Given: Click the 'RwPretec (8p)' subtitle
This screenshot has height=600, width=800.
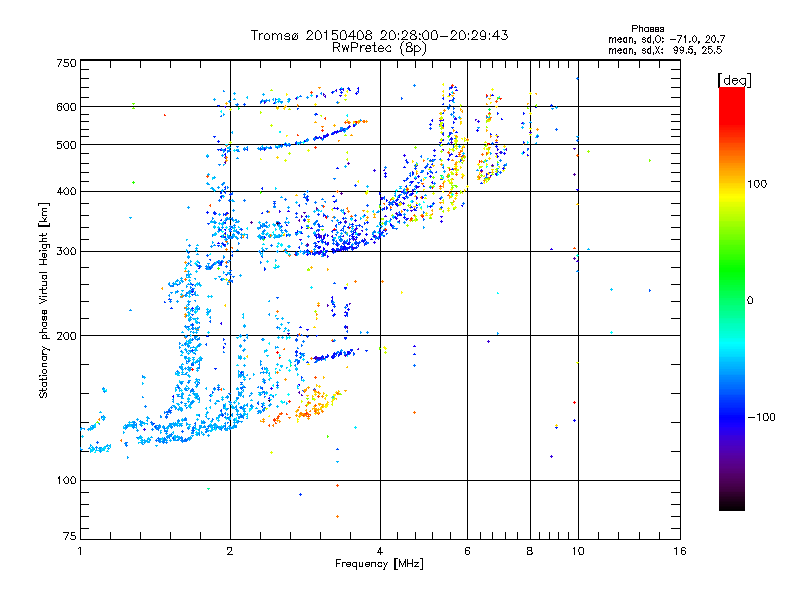Looking at the screenshot, I should [x=379, y=48].
